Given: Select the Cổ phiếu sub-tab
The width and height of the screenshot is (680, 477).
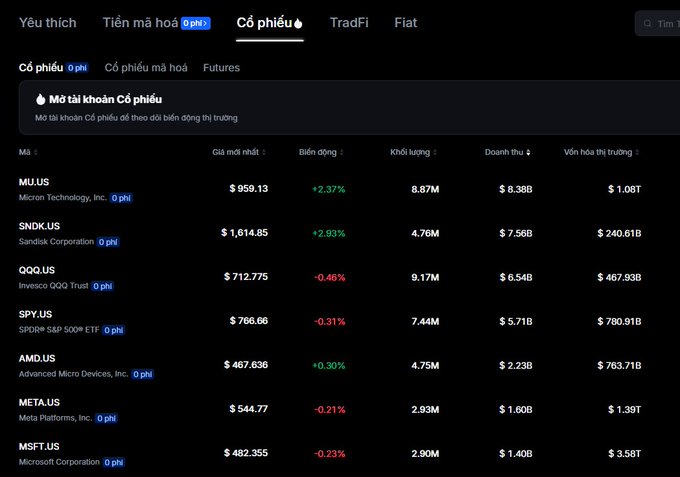Looking at the screenshot, I should (41, 68).
